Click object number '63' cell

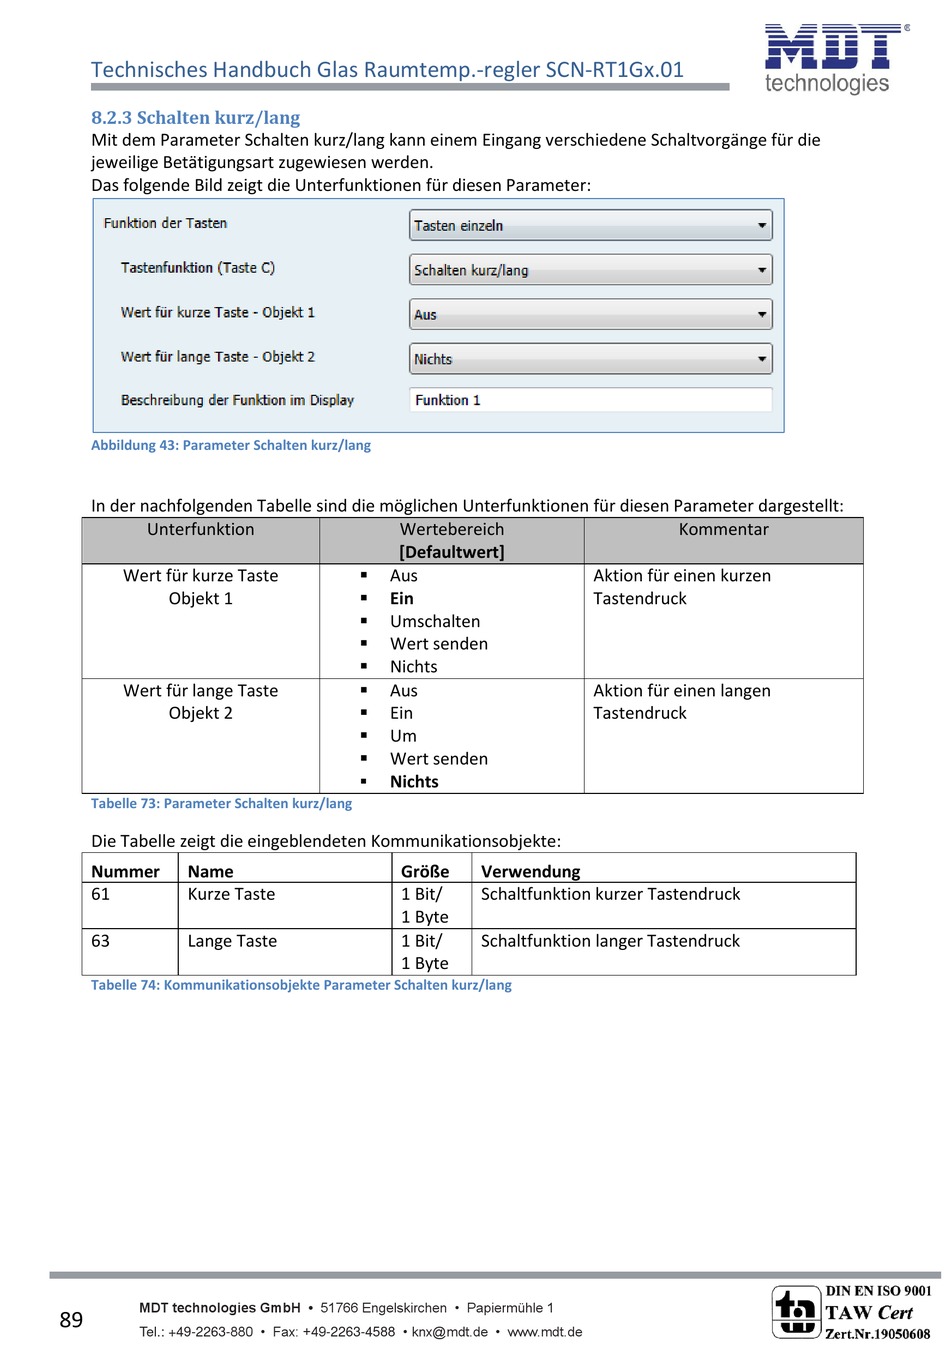tap(101, 941)
